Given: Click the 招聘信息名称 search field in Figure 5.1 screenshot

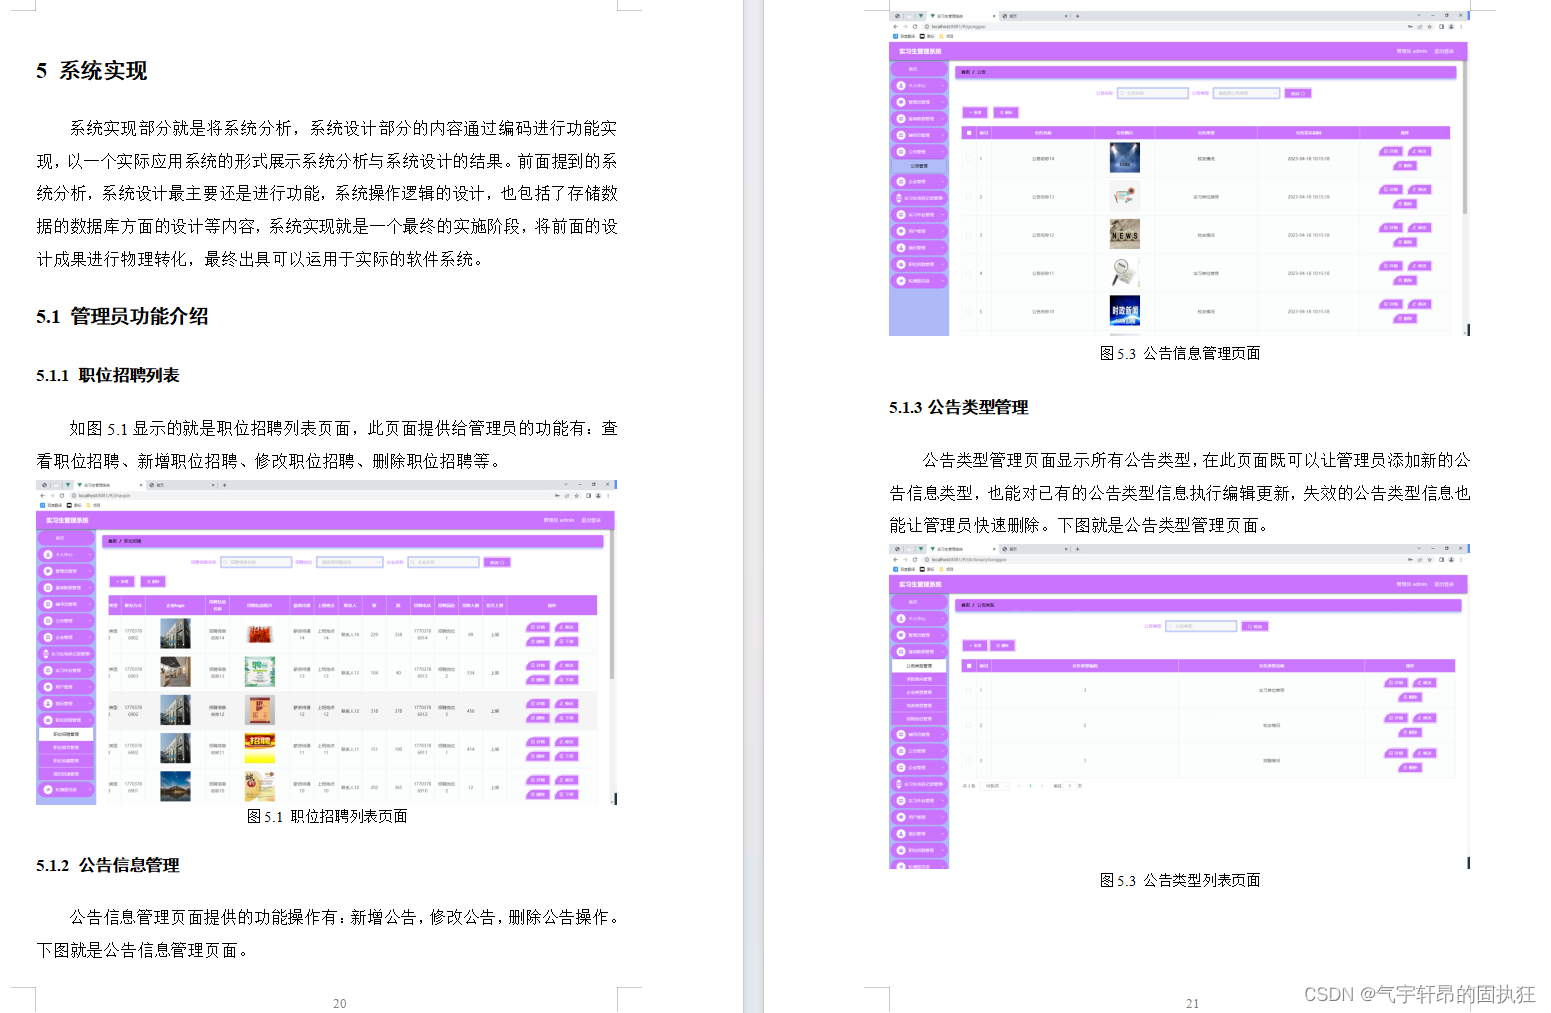Looking at the screenshot, I should [x=256, y=562].
